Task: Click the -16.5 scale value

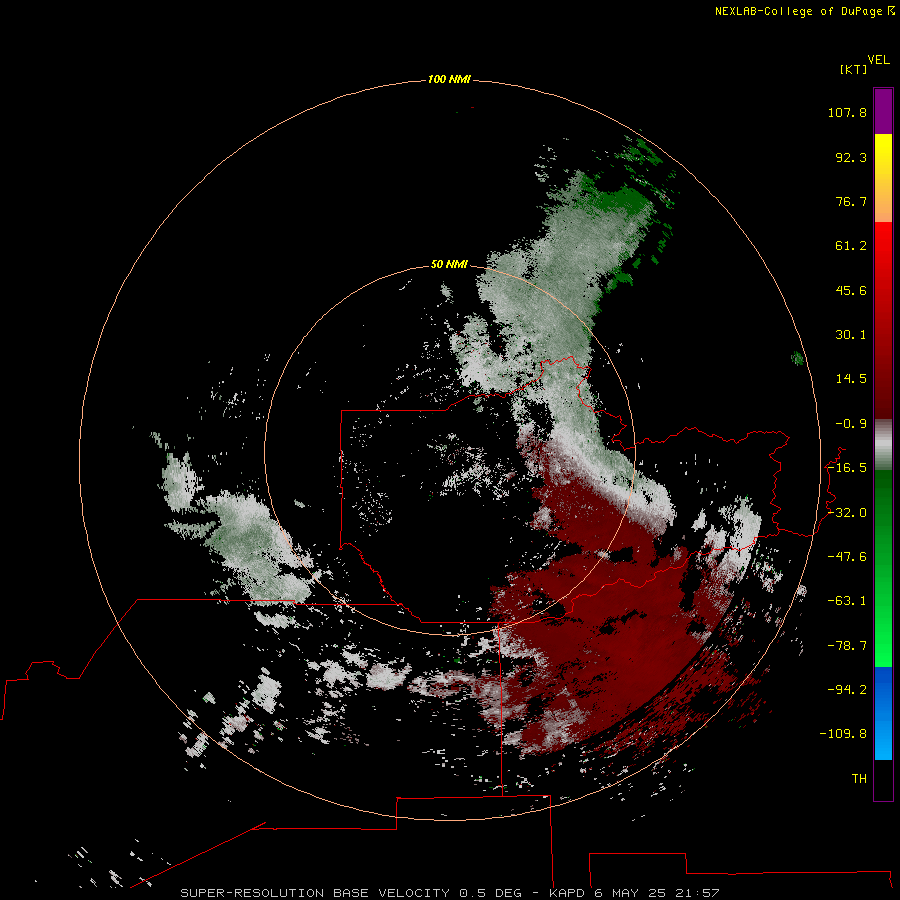Action: click(x=847, y=468)
